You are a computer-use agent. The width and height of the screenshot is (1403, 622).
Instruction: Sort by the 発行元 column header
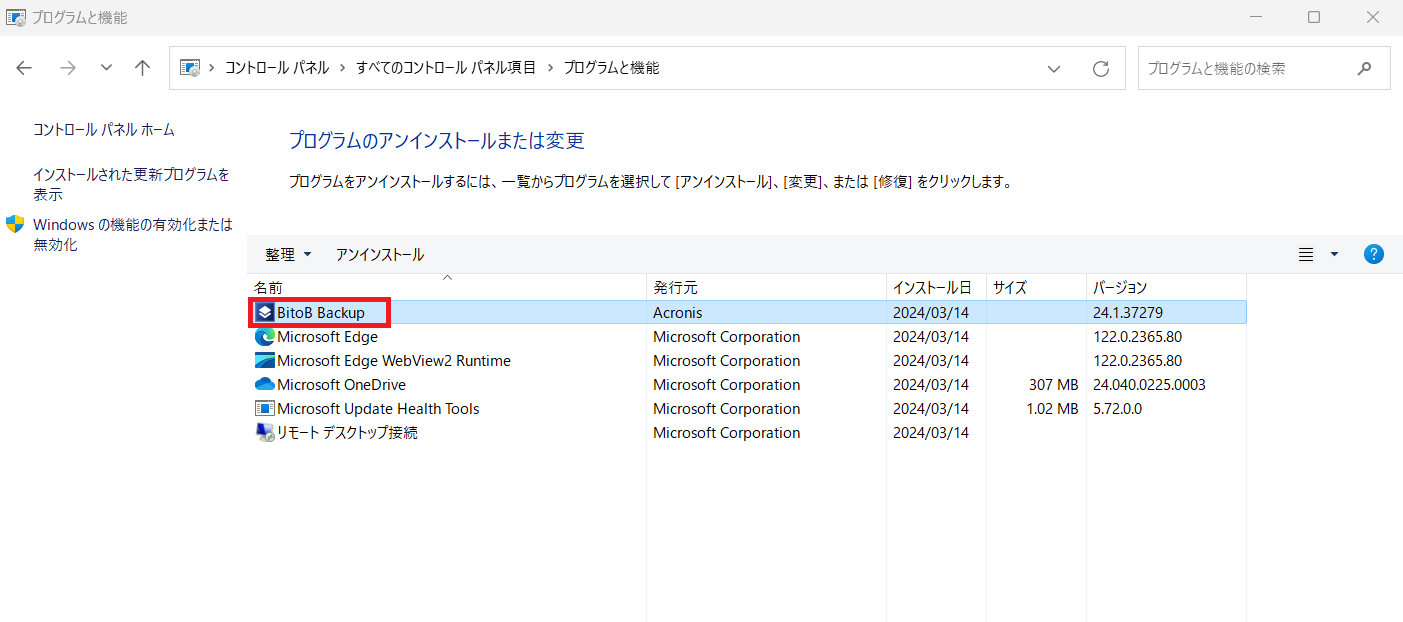766,288
